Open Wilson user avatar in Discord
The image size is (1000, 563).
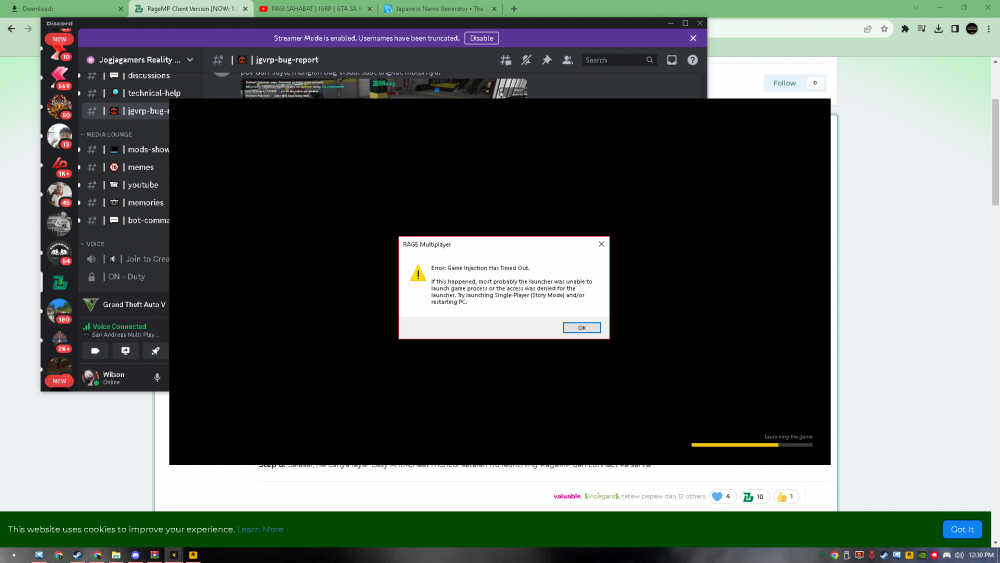click(x=90, y=377)
